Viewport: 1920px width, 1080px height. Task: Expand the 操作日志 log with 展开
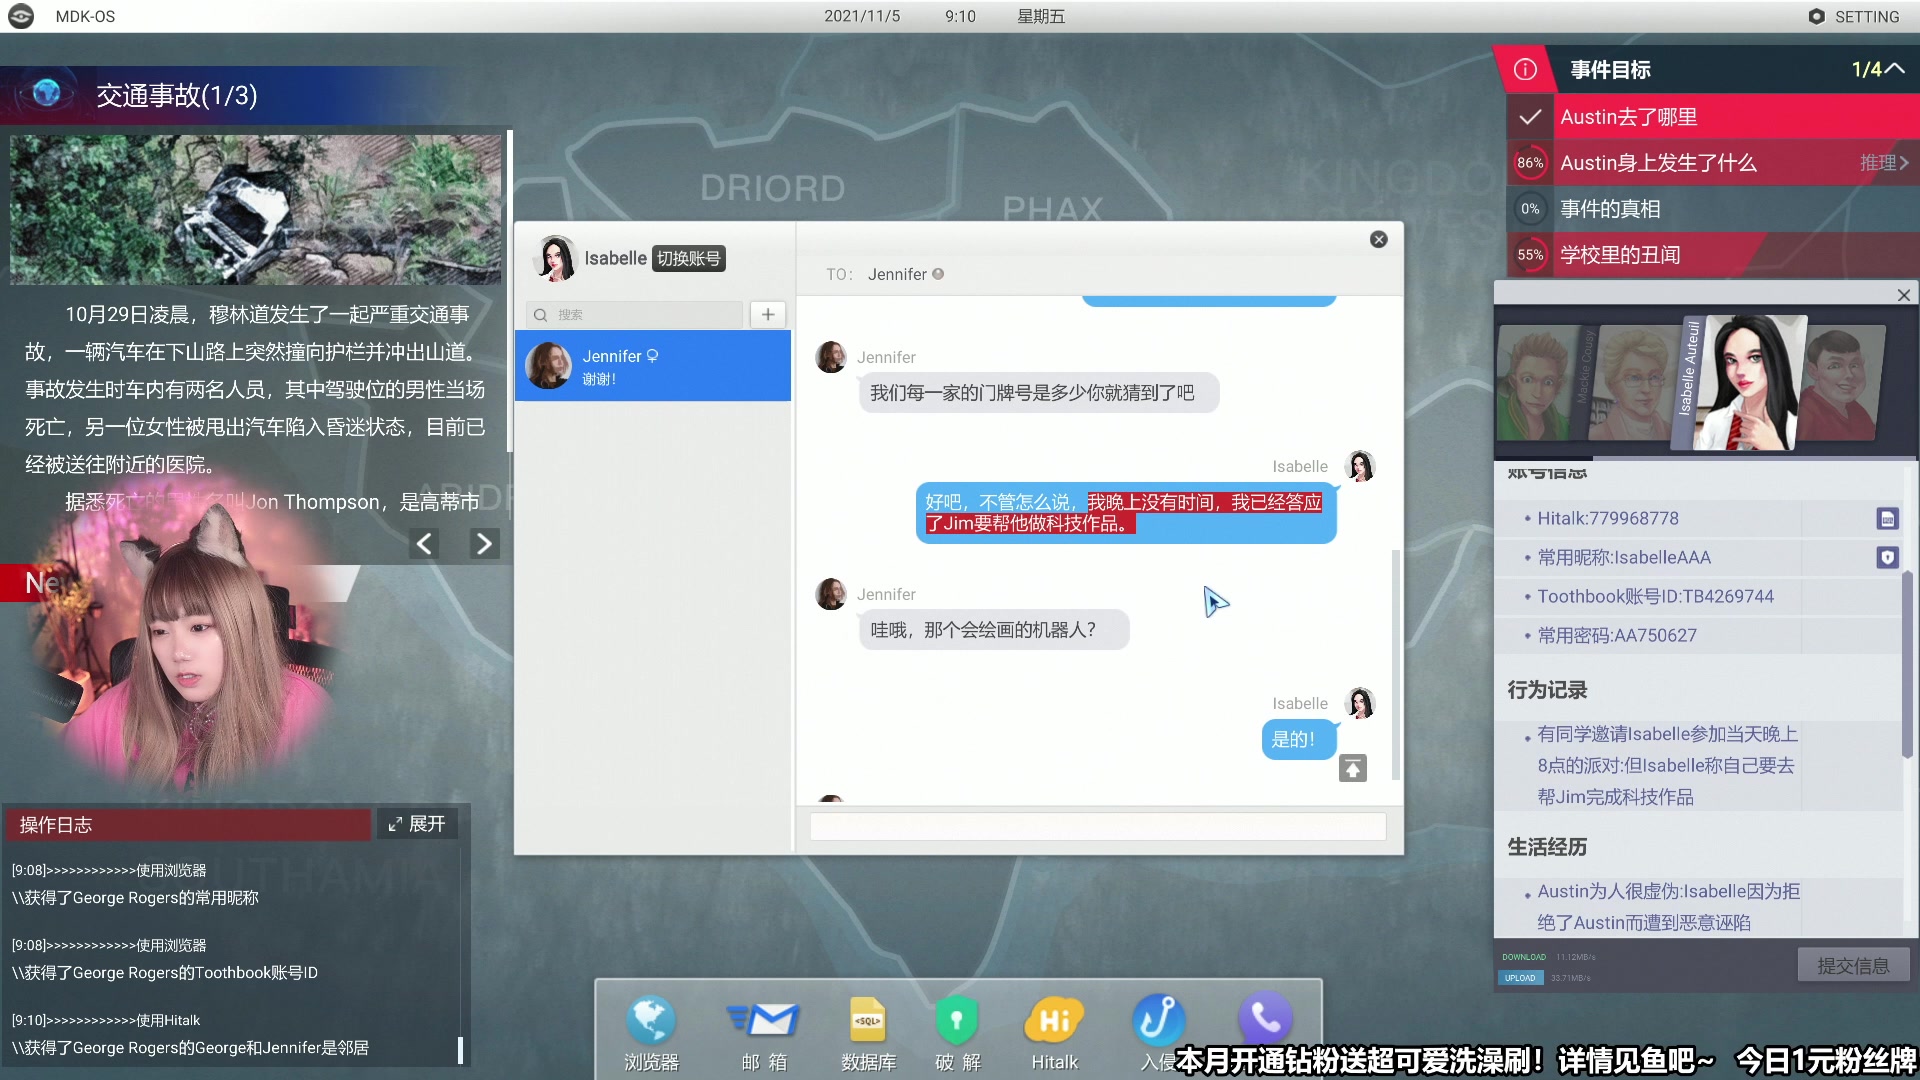[417, 823]
